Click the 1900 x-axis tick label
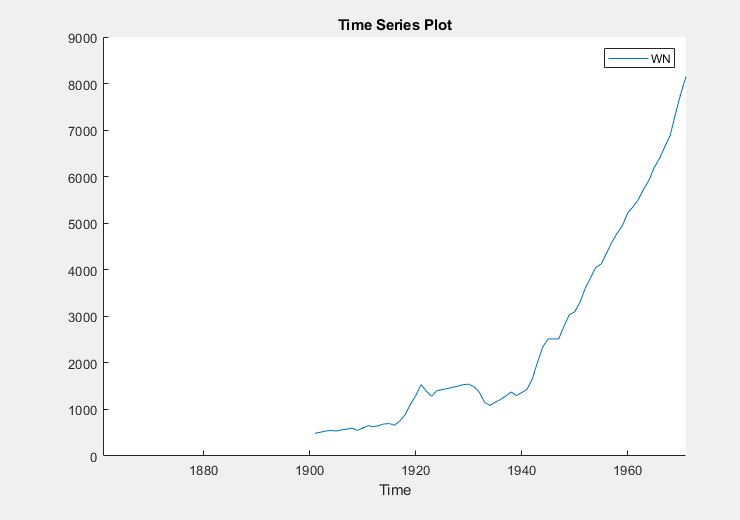 click(x=309, y=469)
